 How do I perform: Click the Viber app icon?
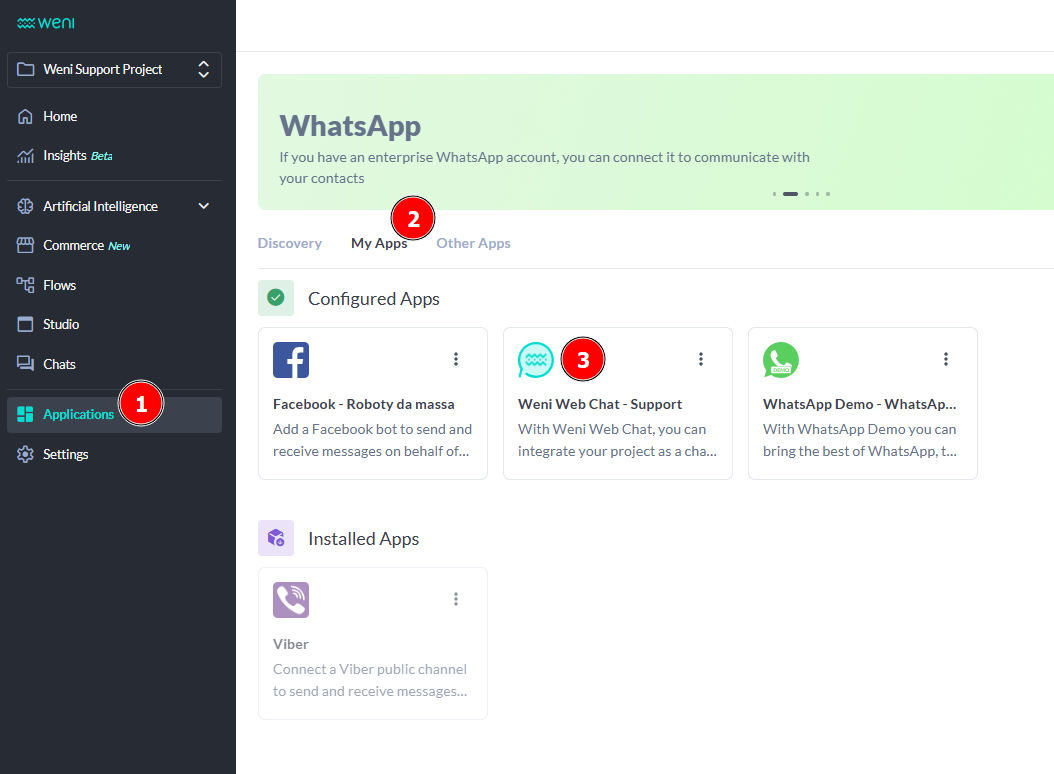(291, 600)
